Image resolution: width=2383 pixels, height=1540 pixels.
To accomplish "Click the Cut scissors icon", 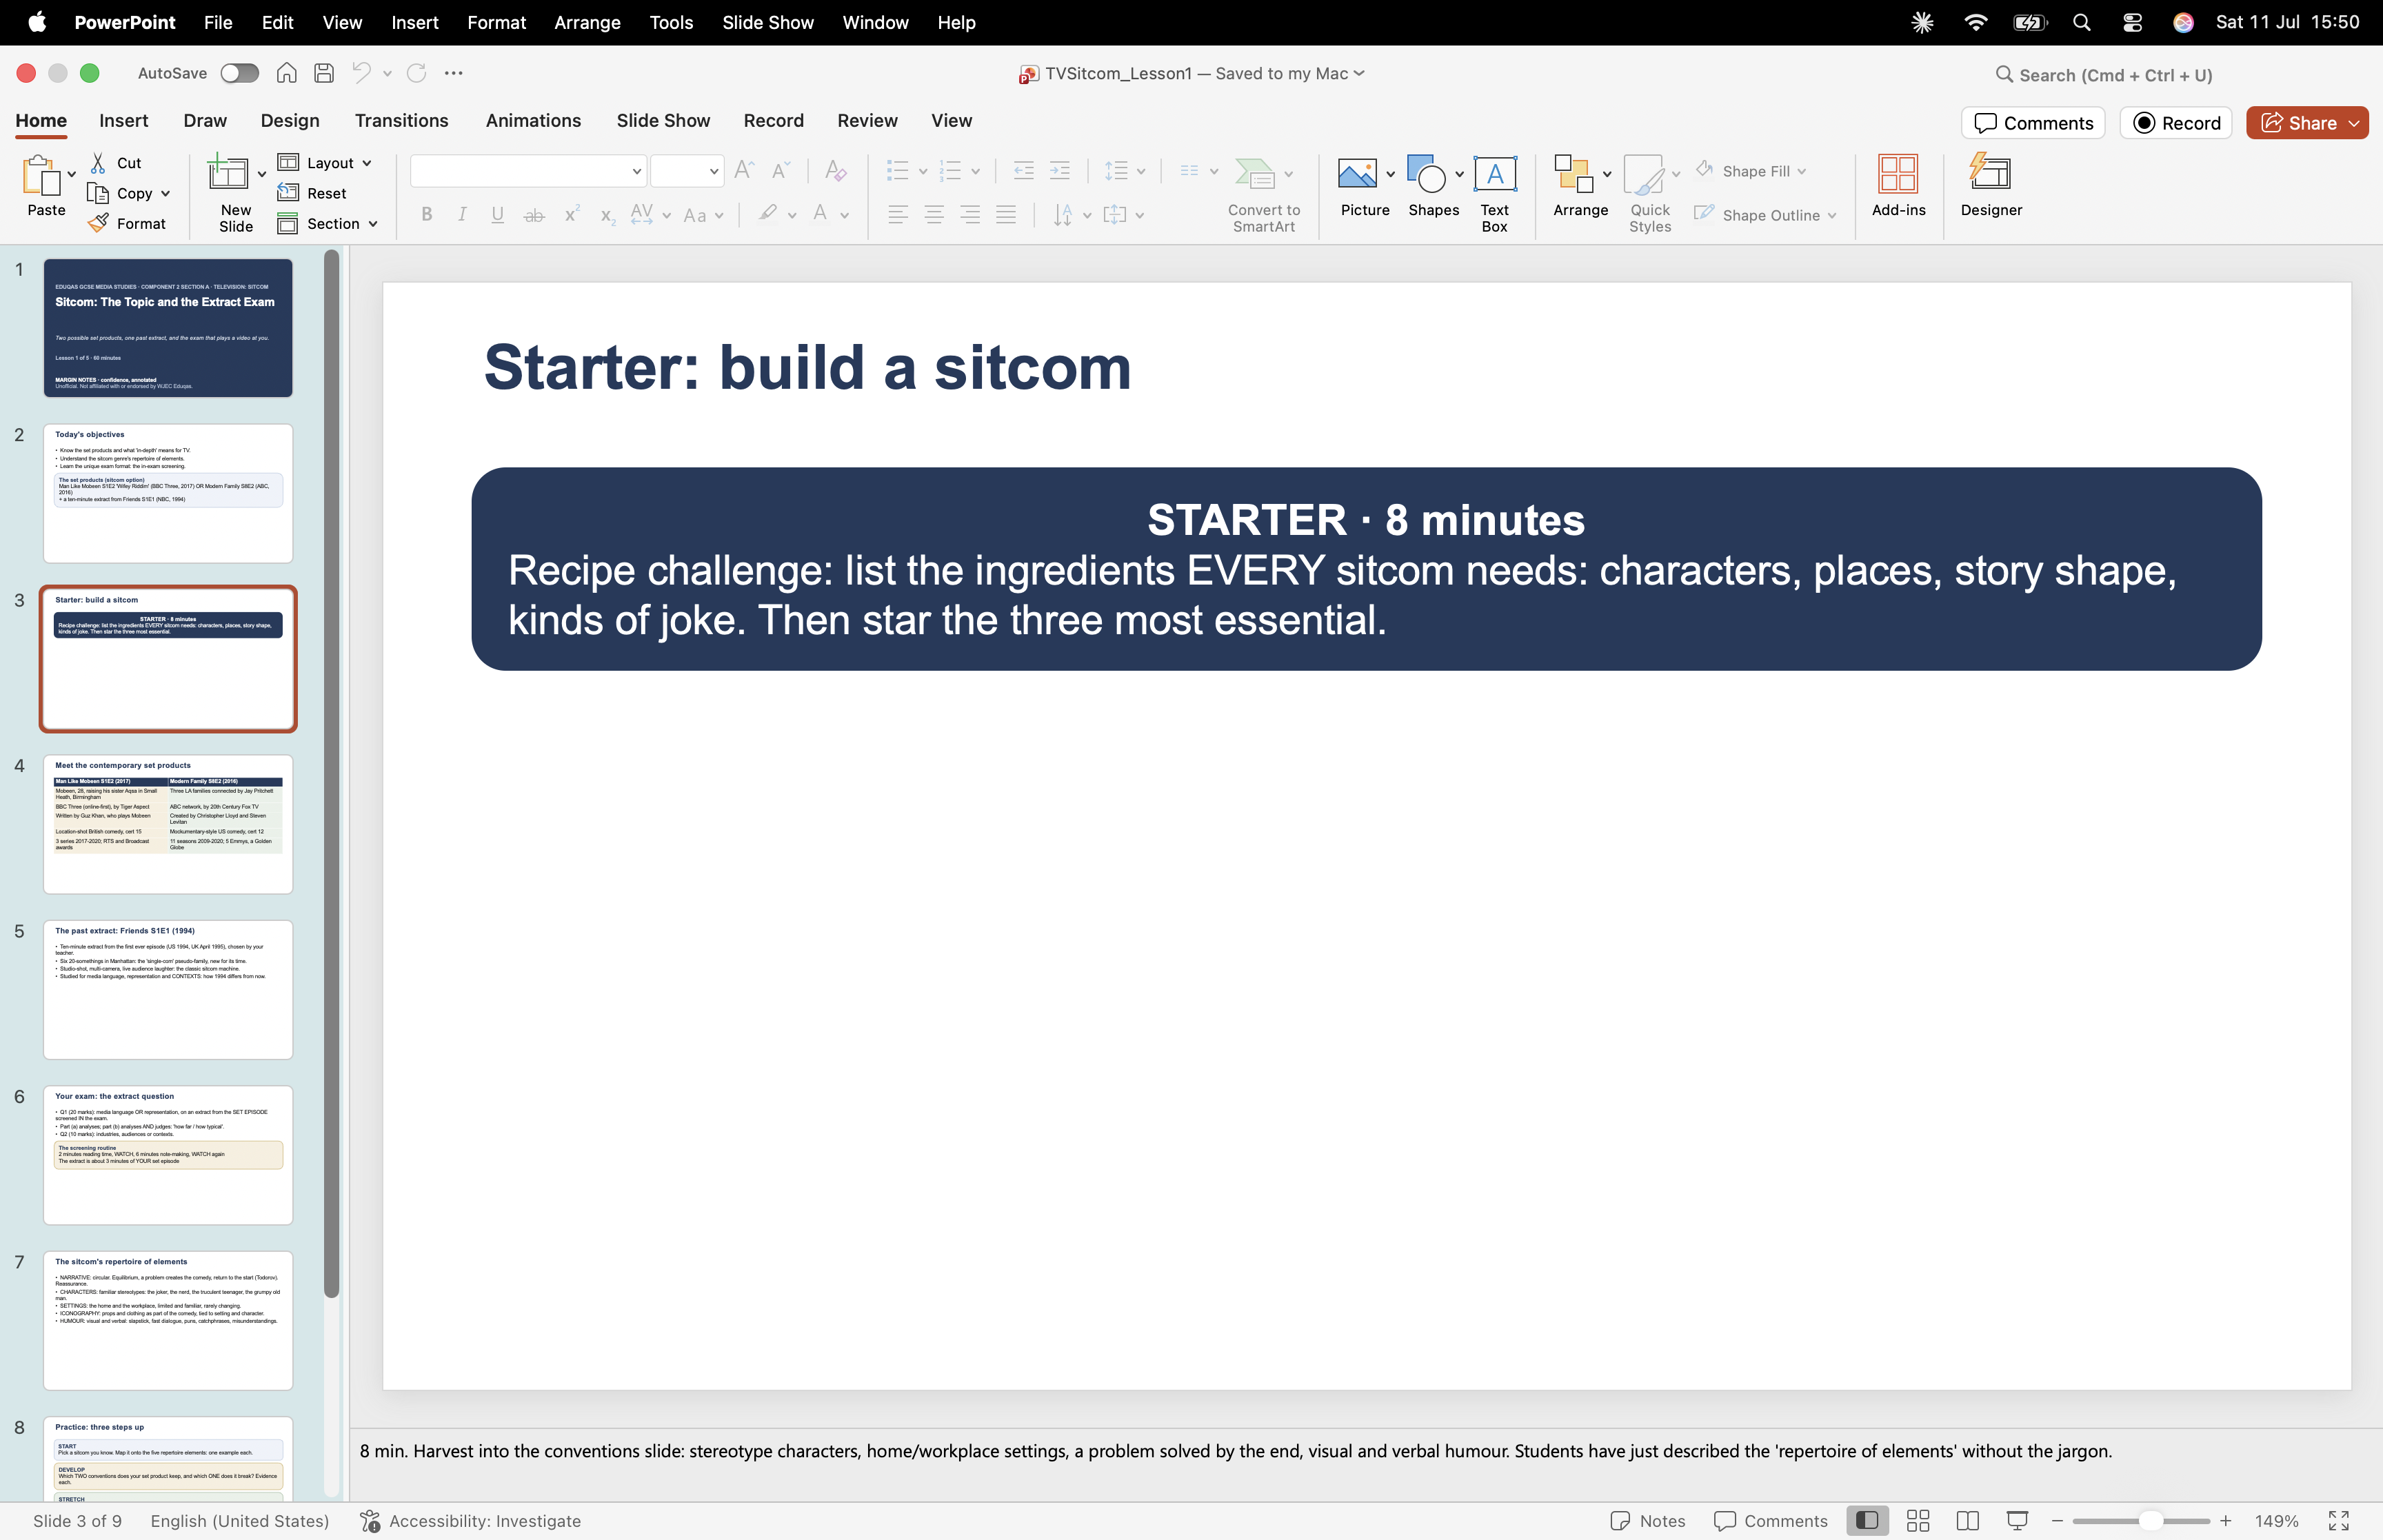I will (98, 163).
